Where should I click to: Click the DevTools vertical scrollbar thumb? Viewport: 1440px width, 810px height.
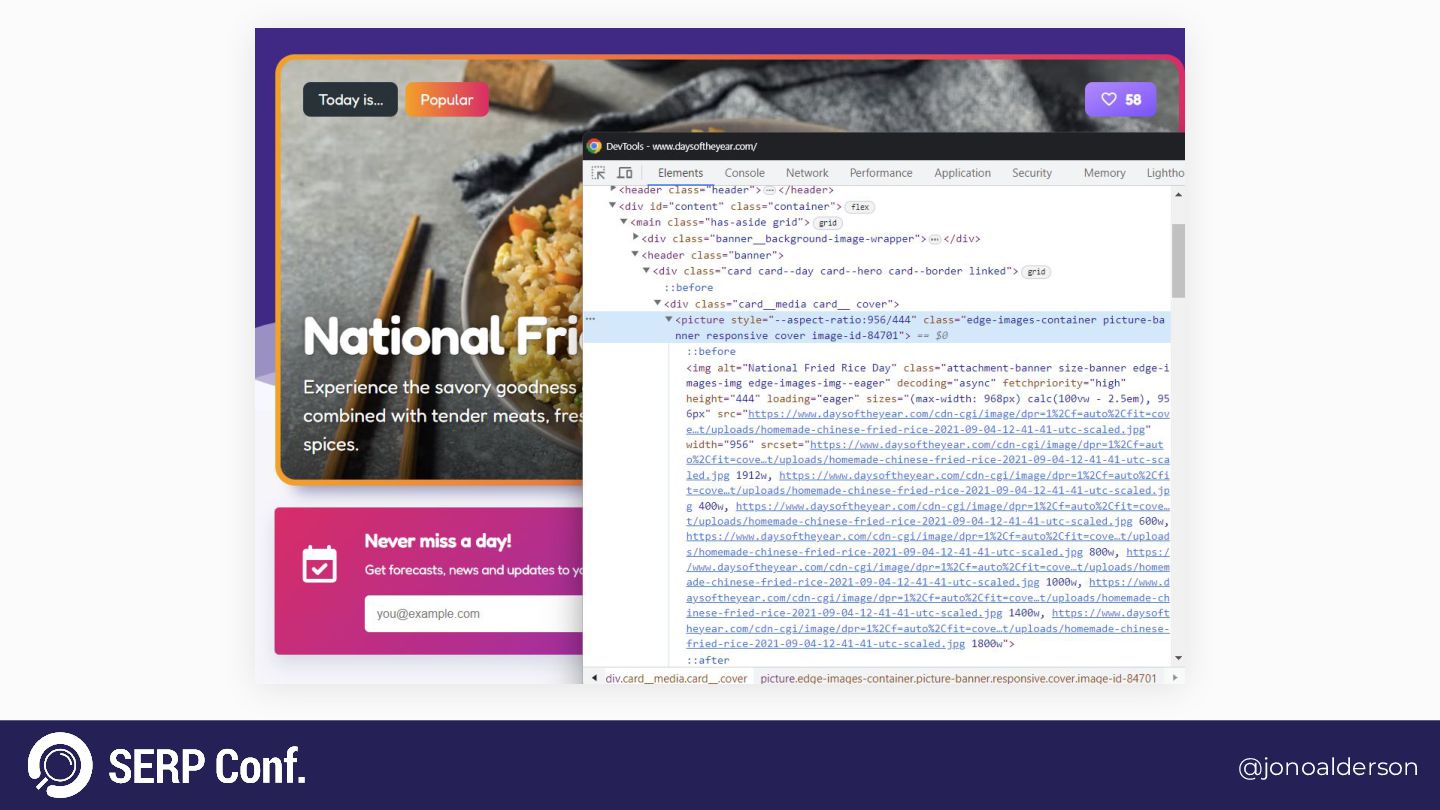1178,260
